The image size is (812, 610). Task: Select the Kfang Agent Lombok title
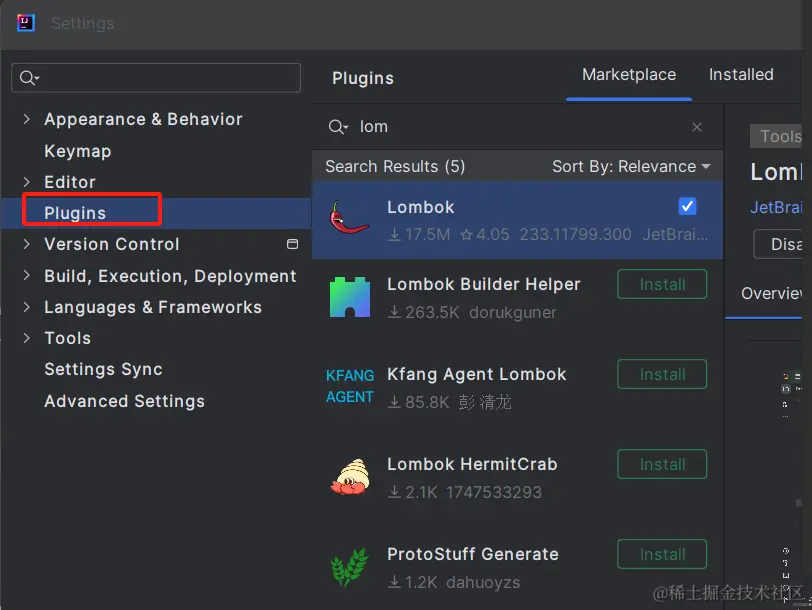pyautogui.click(x=476, y=374)
